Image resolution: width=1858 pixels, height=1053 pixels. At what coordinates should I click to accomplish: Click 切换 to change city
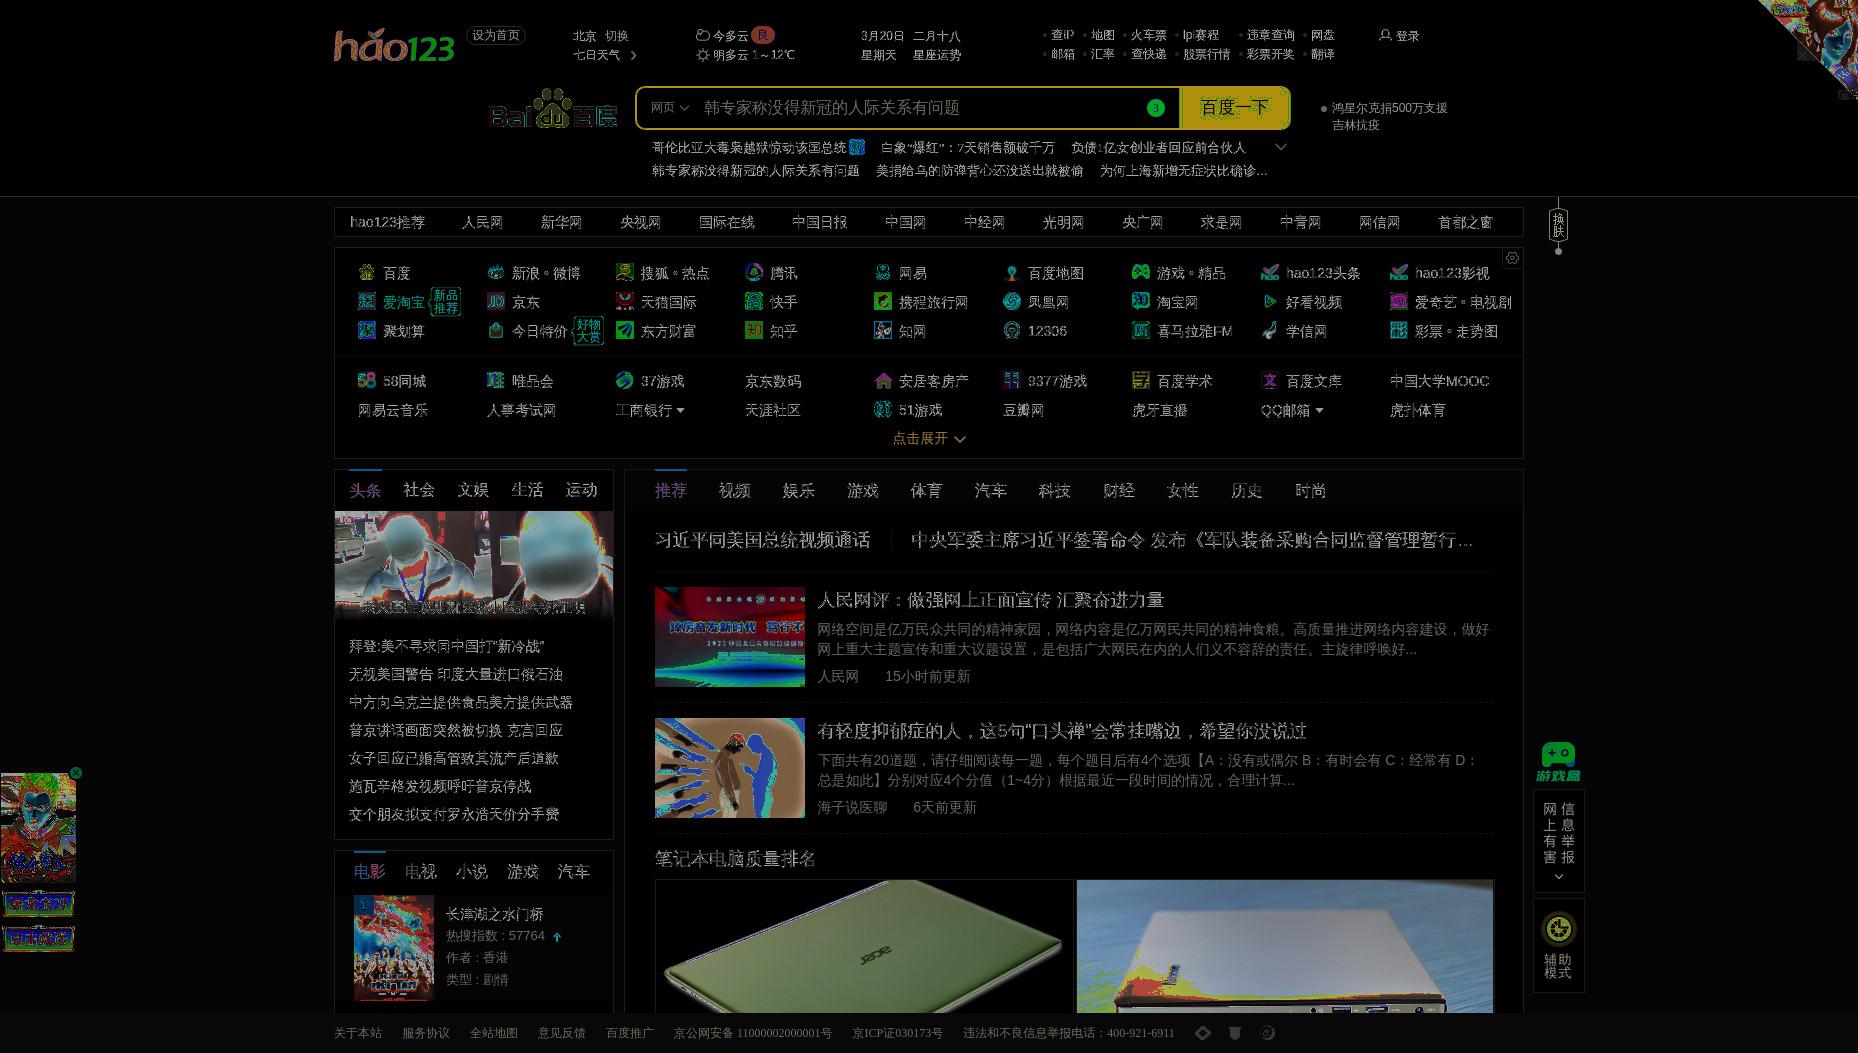[x=616, y=35]
